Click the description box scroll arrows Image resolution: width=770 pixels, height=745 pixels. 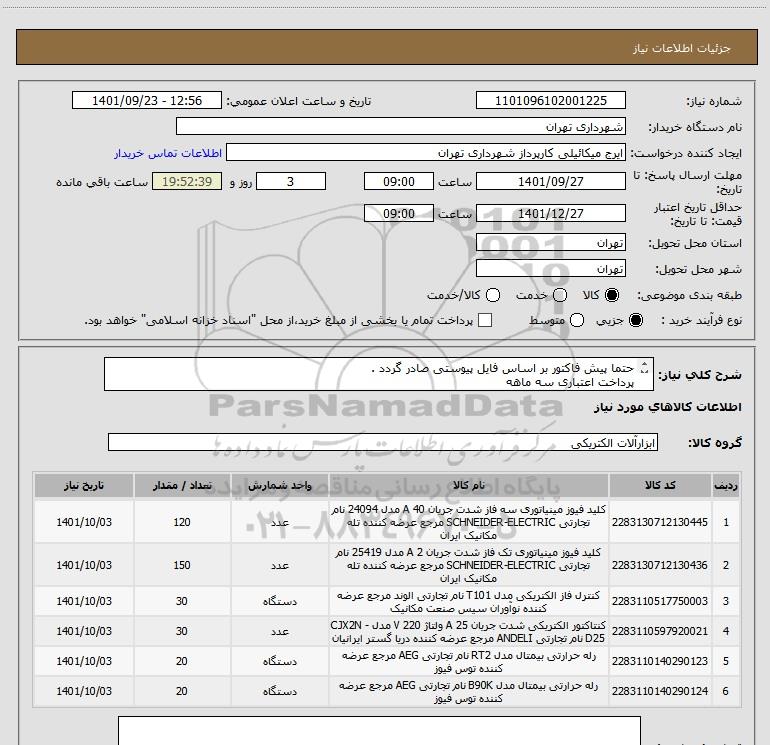coord(645,367)
